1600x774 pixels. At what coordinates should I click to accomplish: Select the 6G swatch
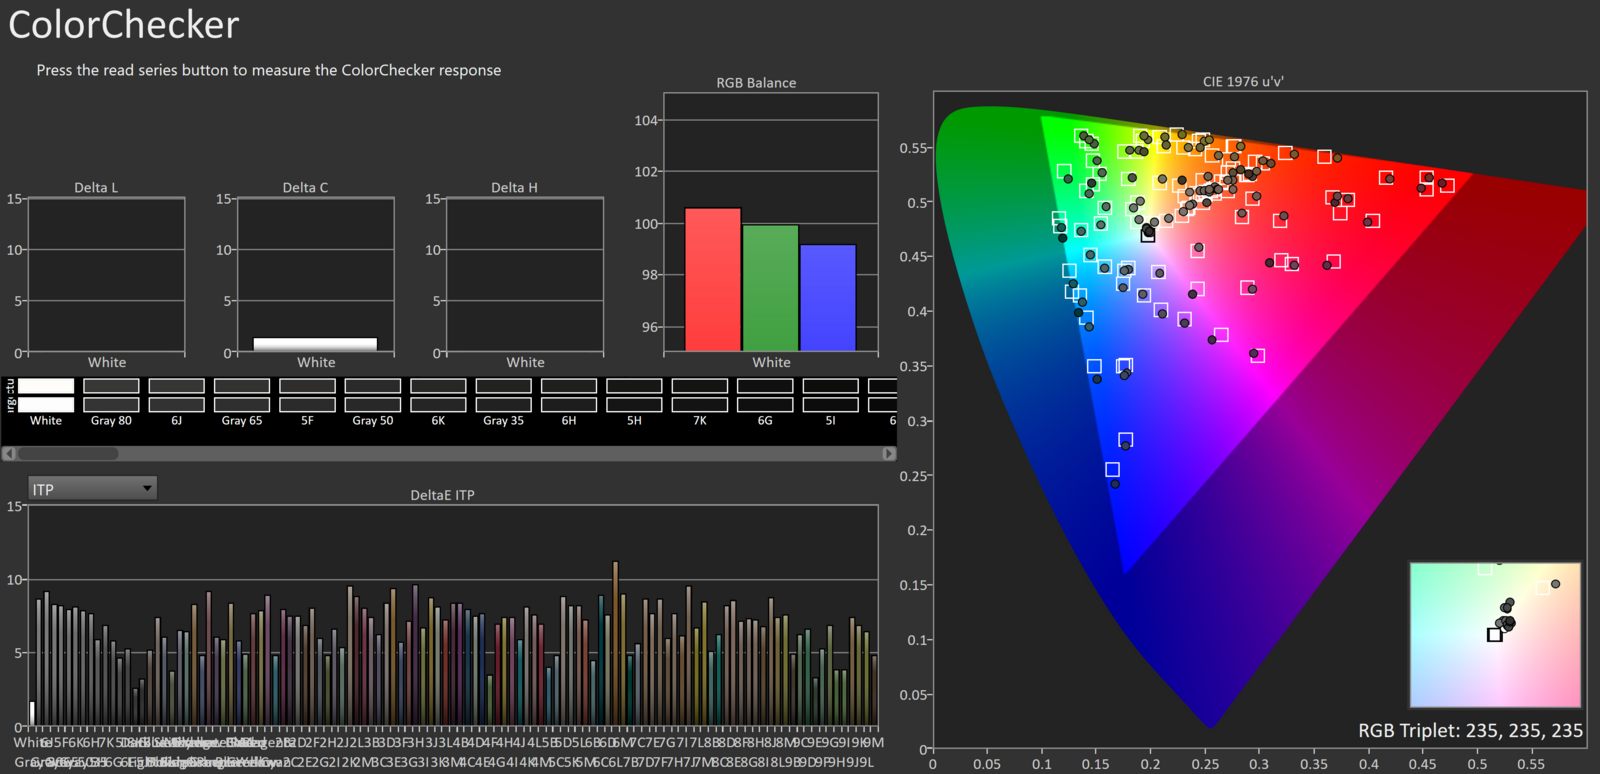(765, 395)
